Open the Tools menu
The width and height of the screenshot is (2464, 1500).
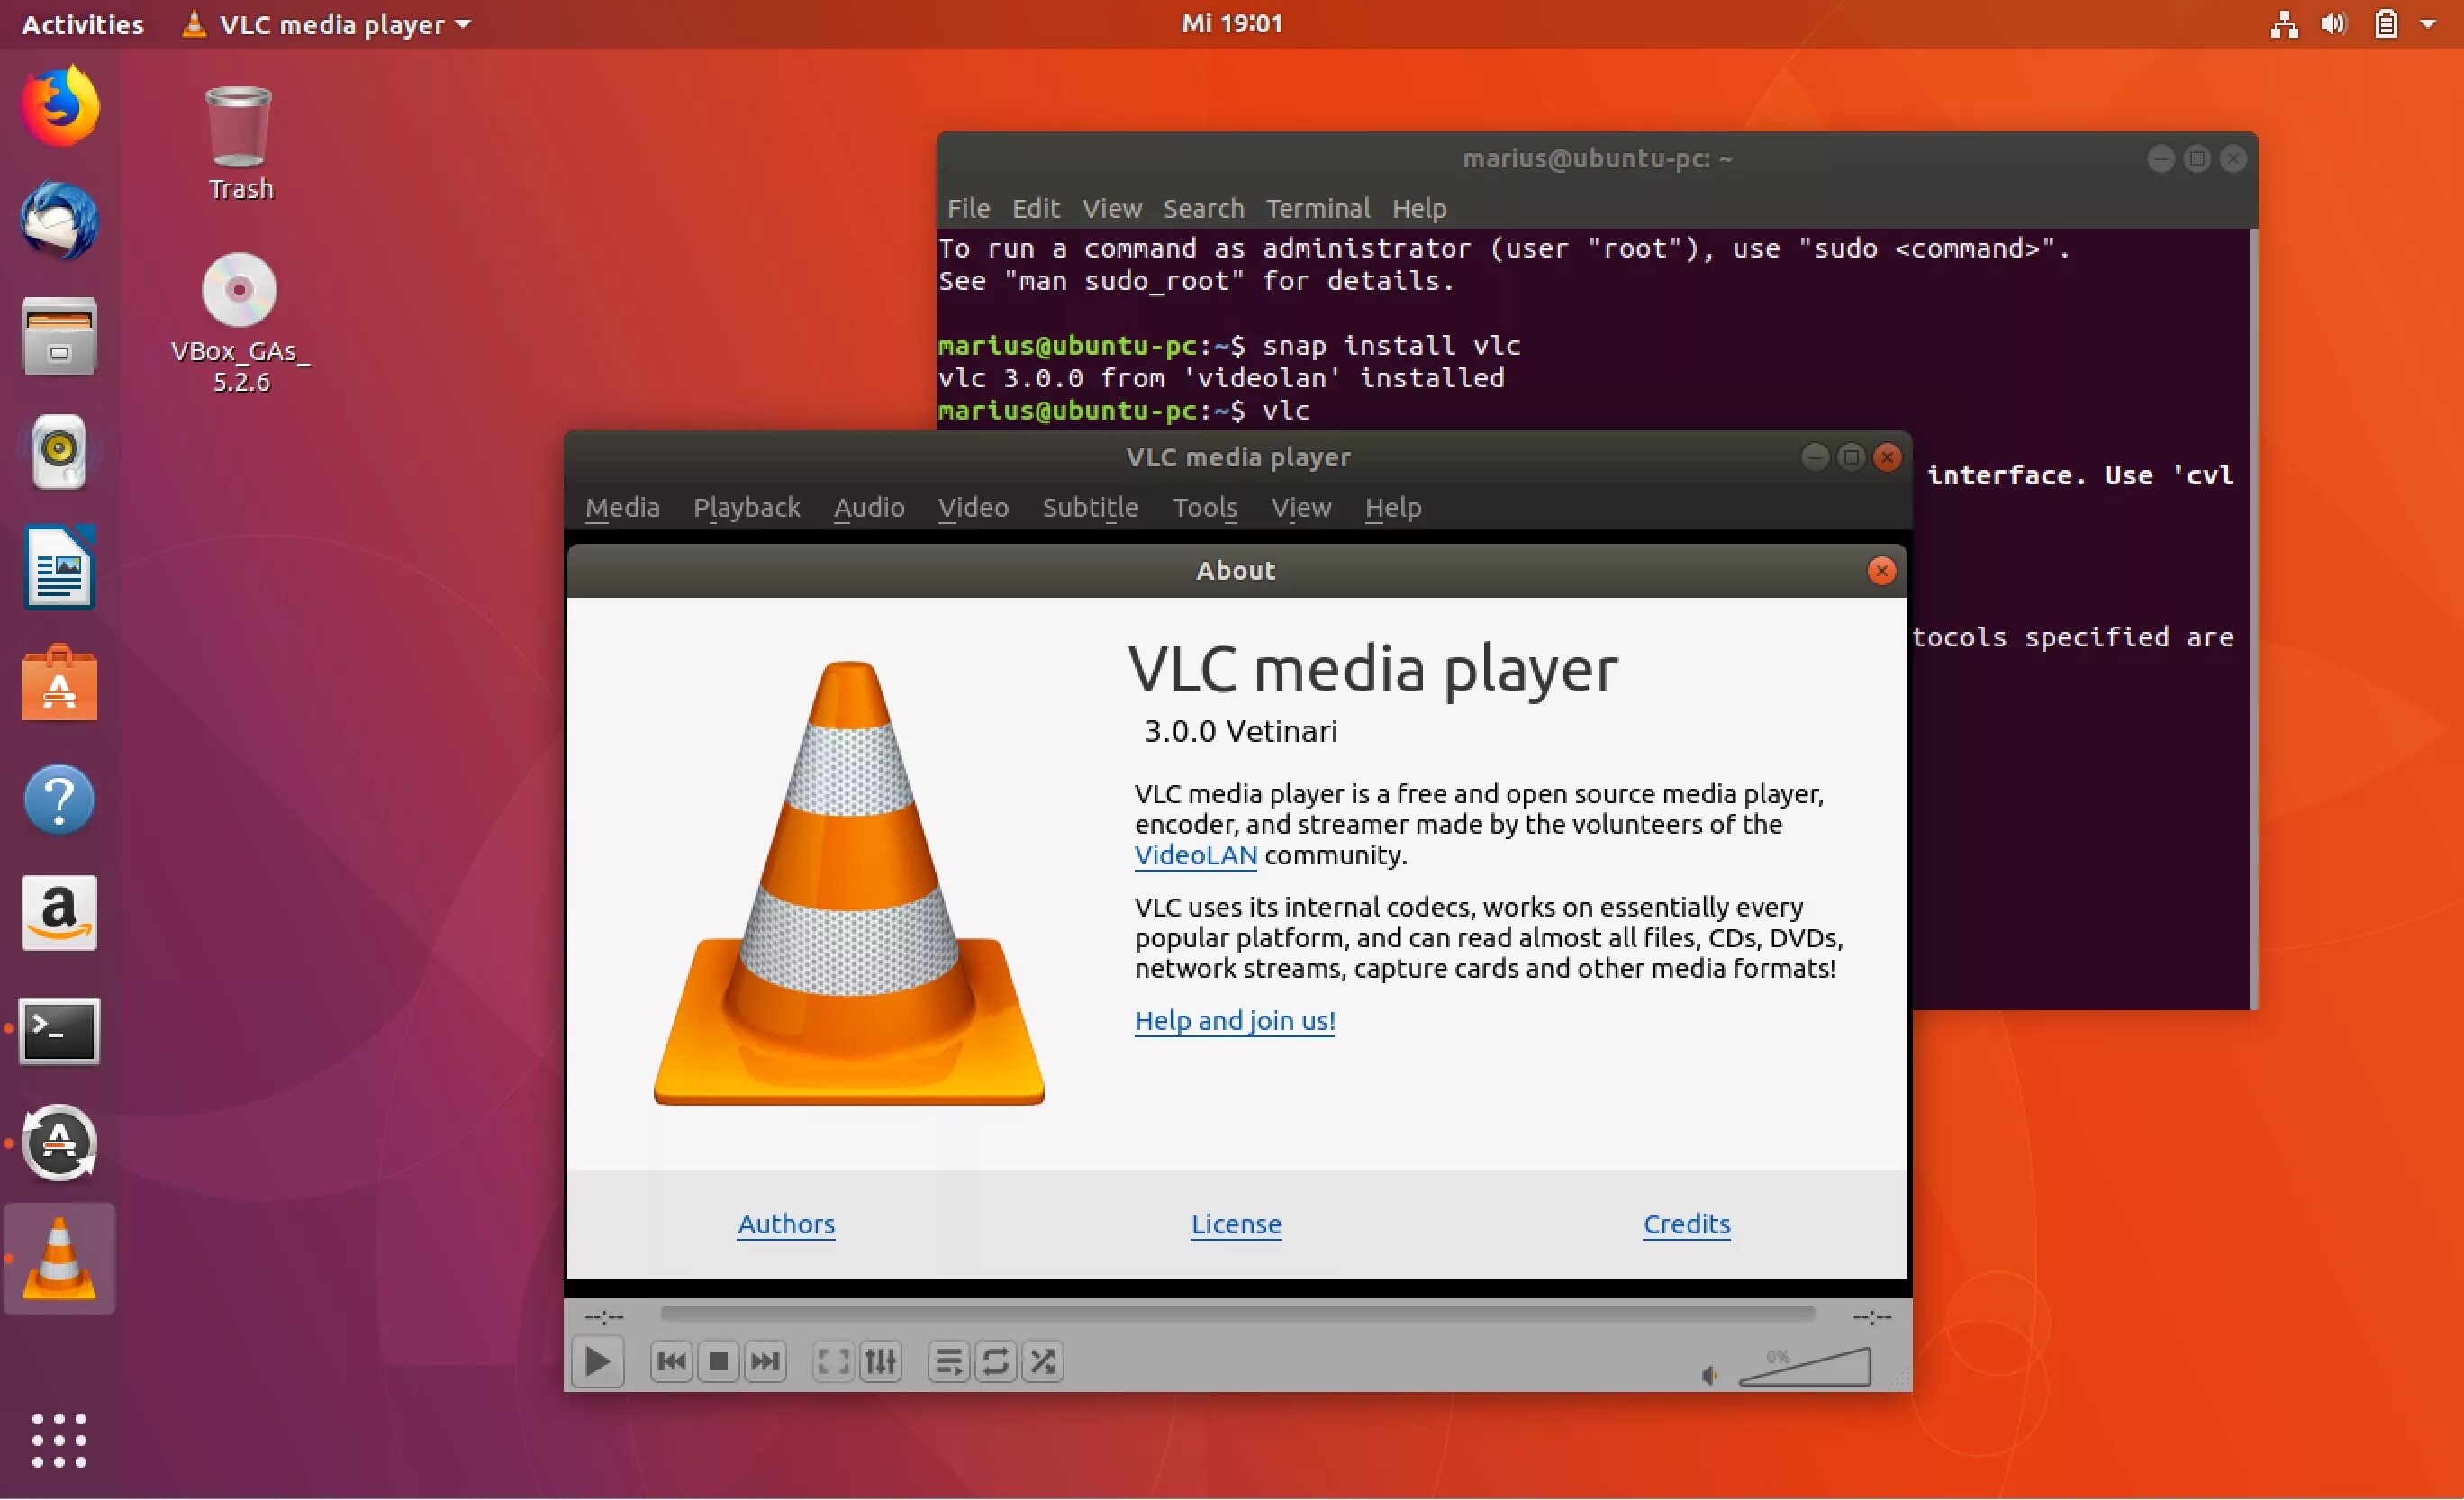[x=1204, y=508]
